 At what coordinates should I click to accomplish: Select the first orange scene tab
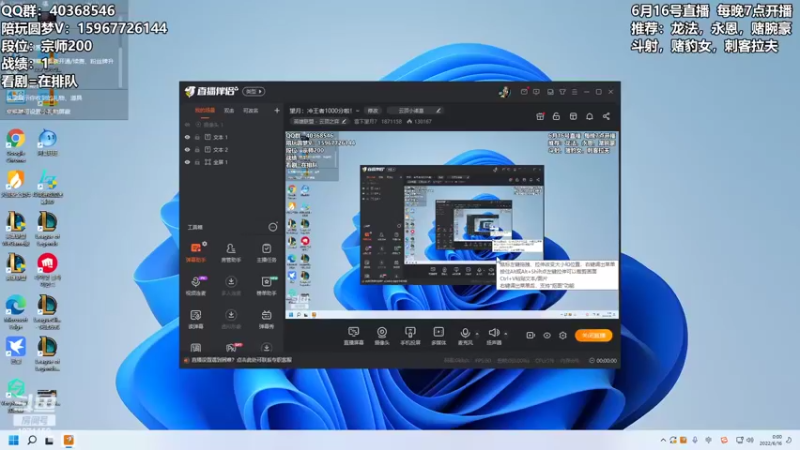coord(205,110)
